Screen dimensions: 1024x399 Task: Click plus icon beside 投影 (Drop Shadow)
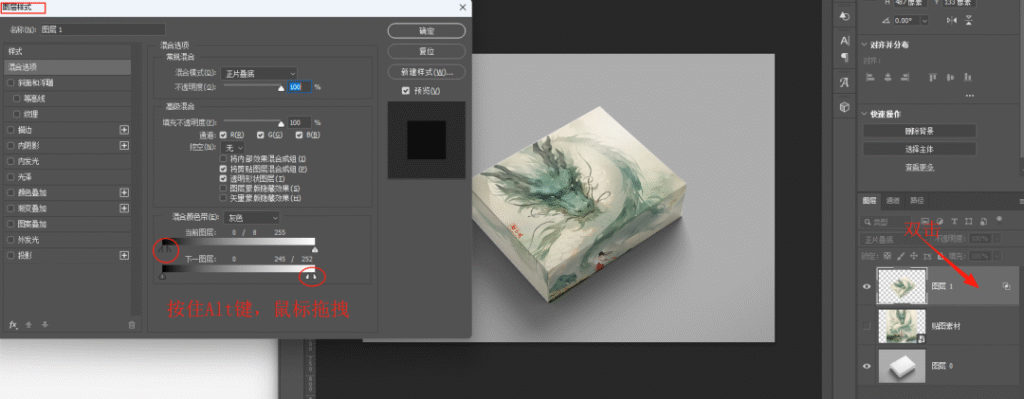[124, 255]
